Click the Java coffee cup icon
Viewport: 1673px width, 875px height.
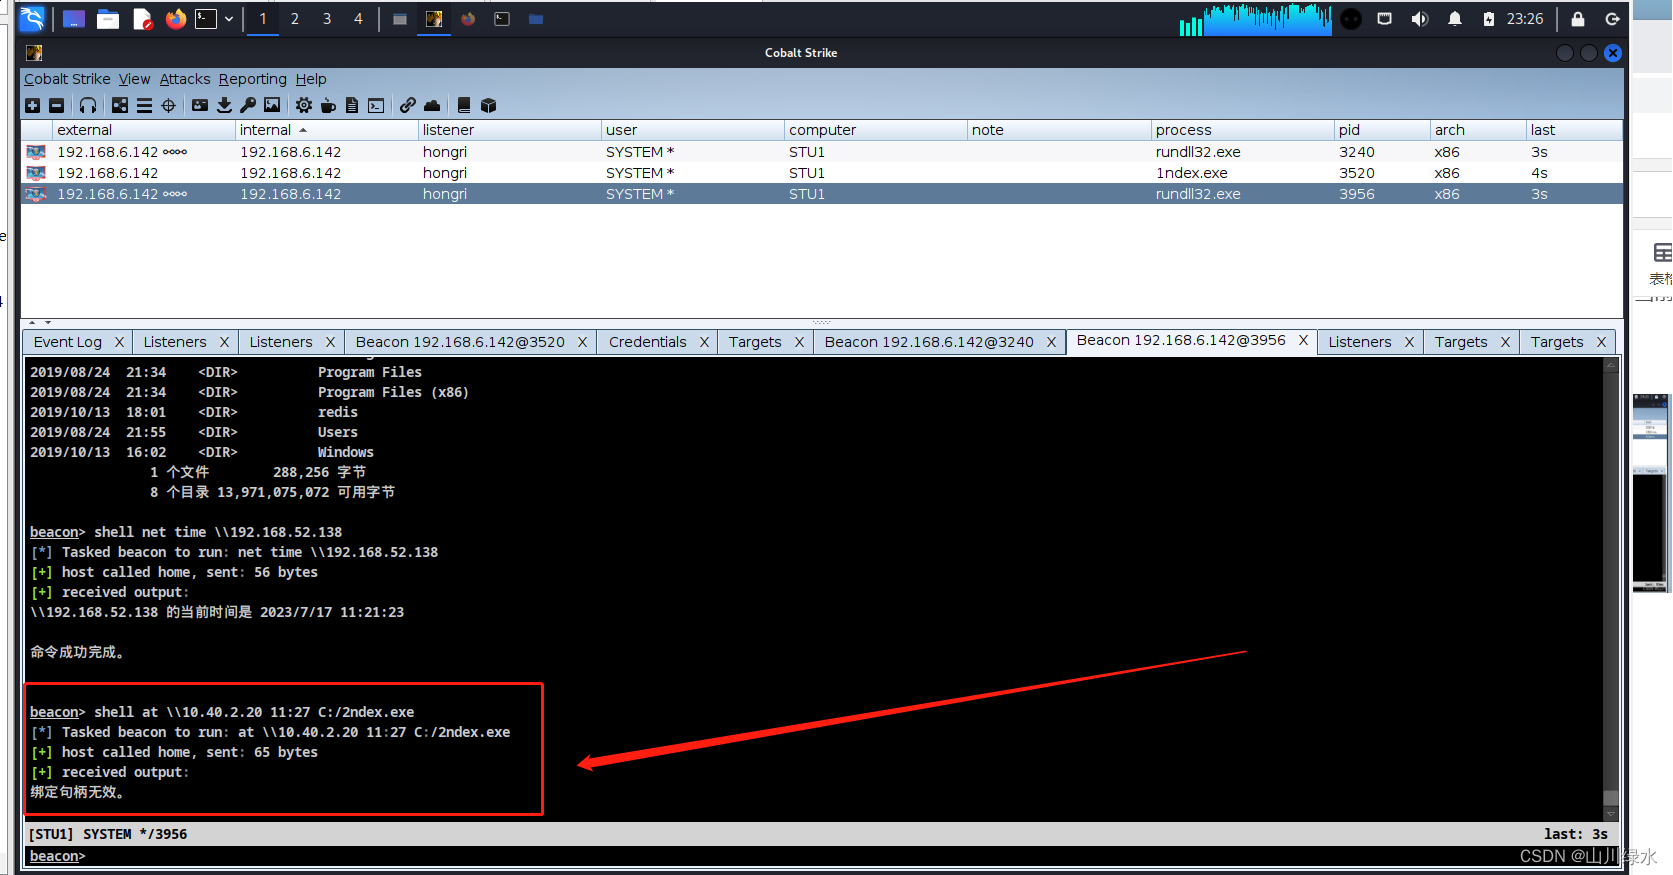pos(328,105)
